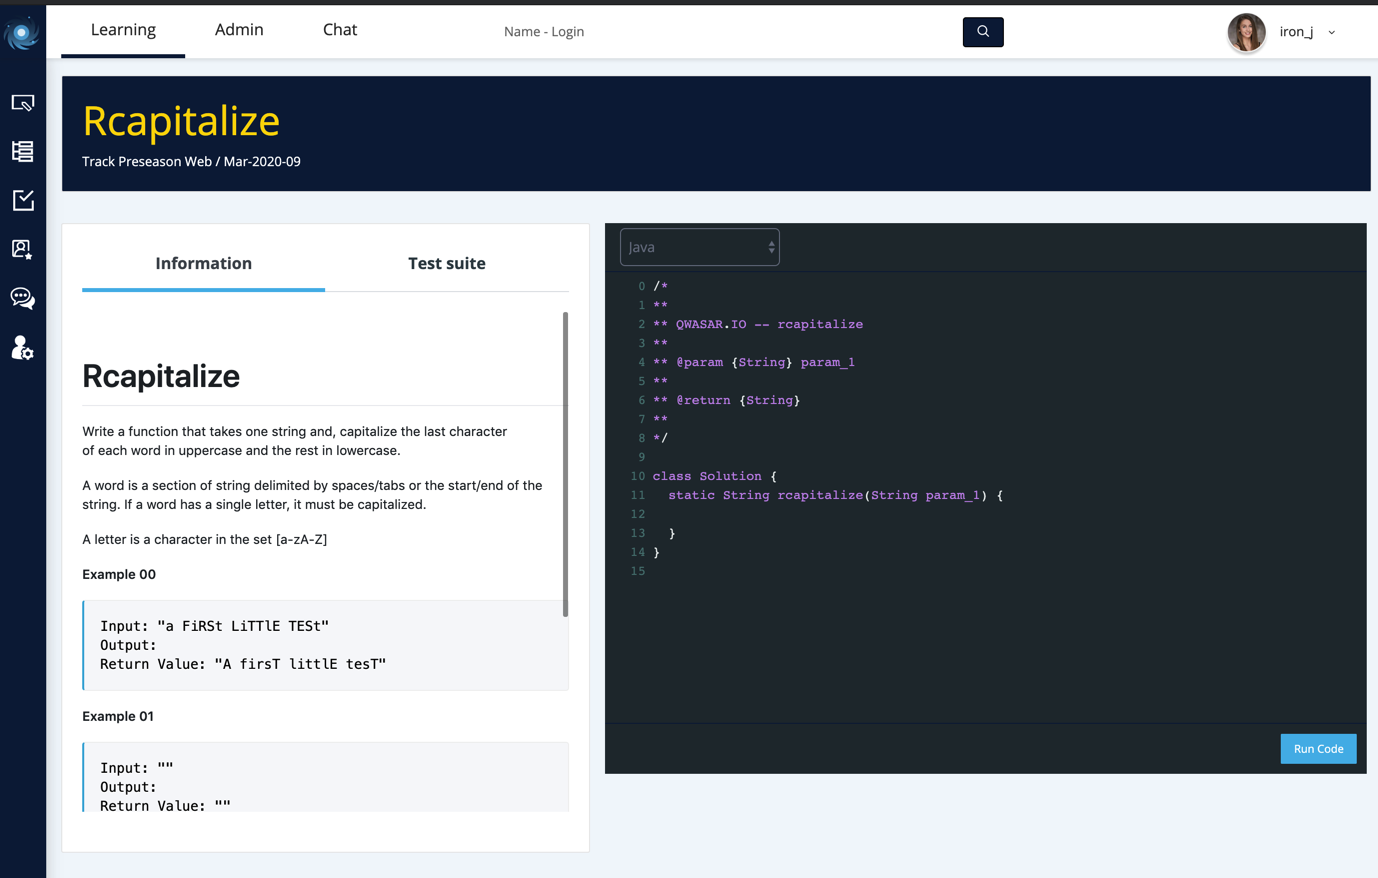Open the Admin menu item
This screenshot has width=1378, height=878.
tap(239, 29)
